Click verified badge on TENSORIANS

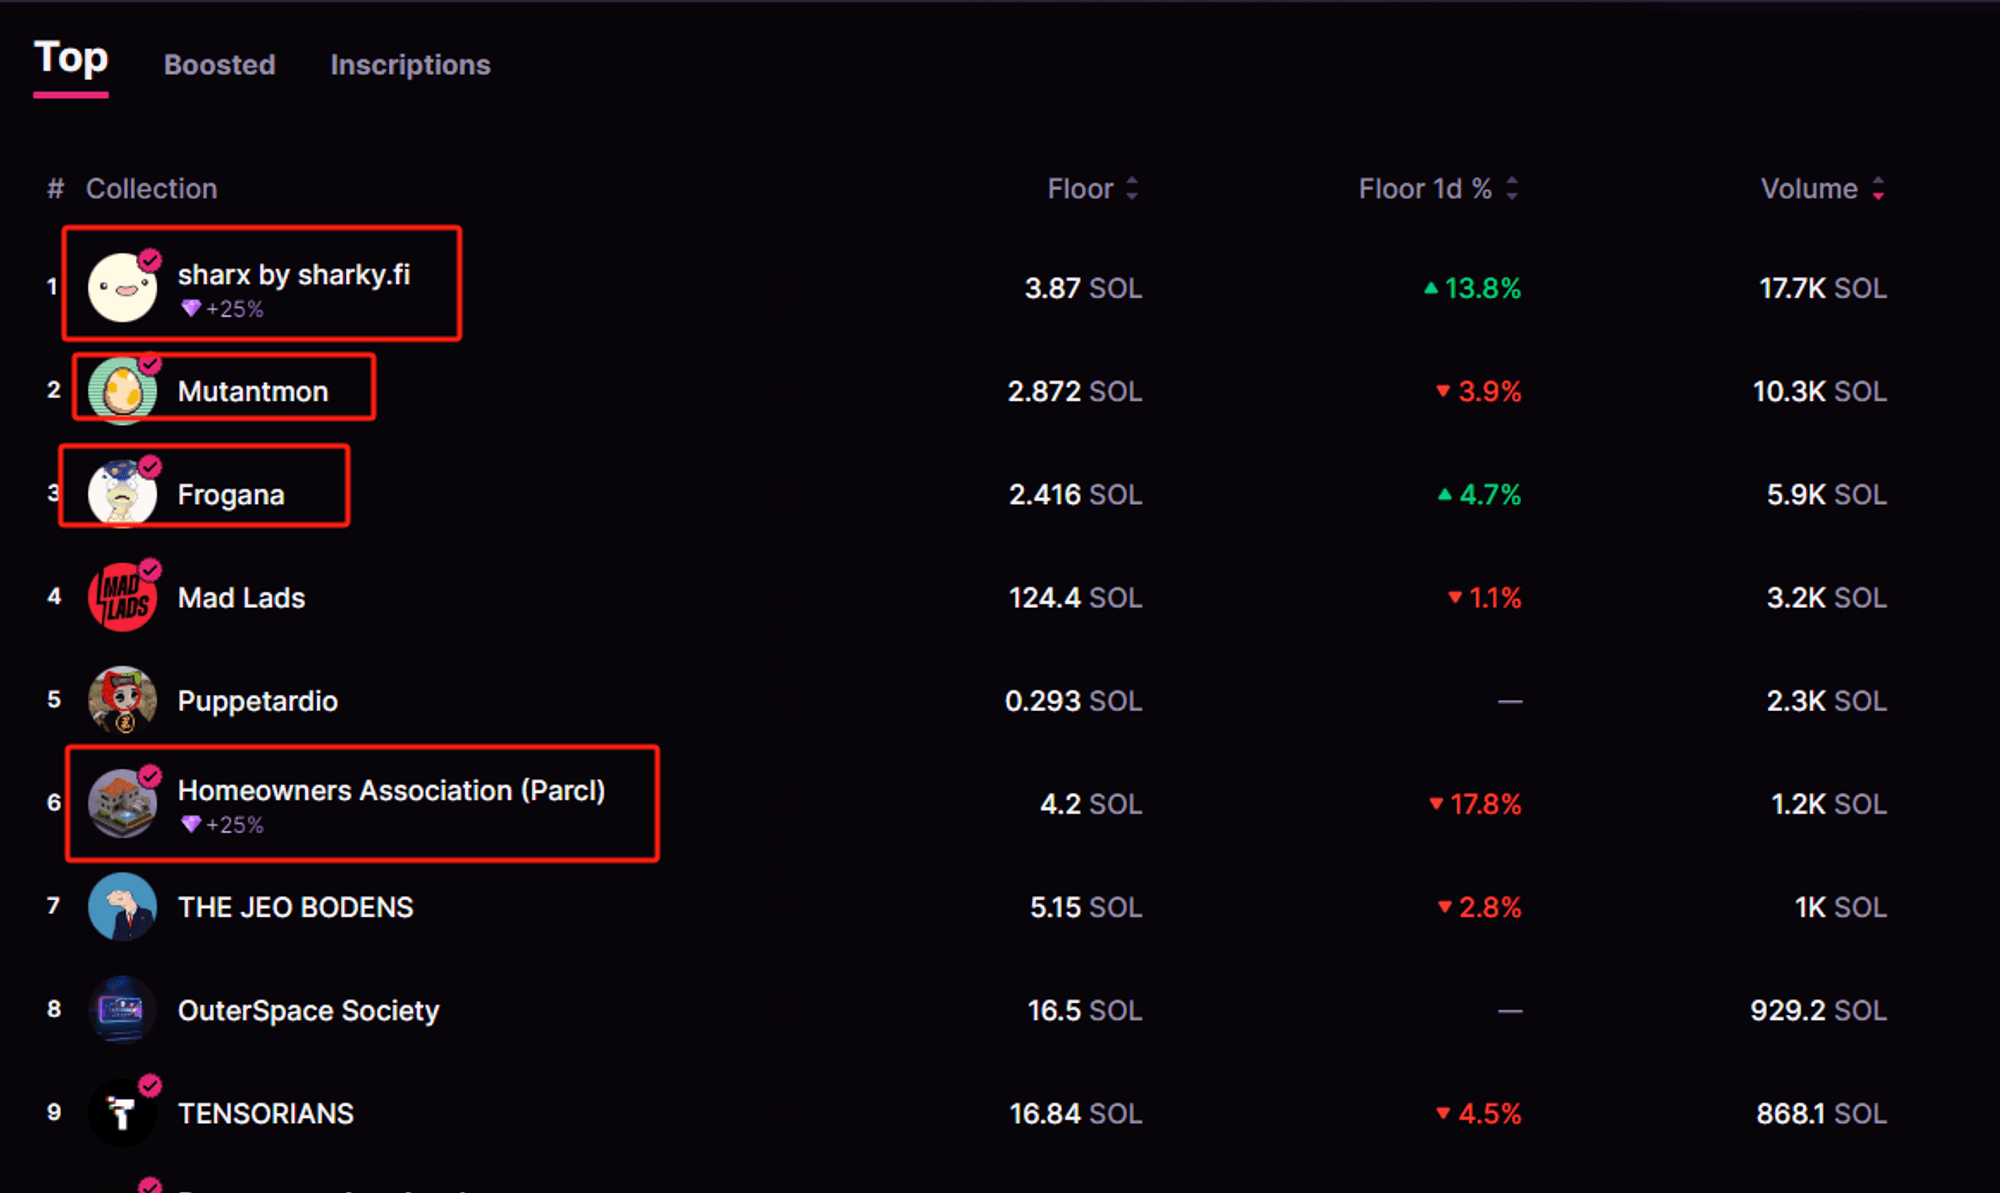pos(150,1085)
